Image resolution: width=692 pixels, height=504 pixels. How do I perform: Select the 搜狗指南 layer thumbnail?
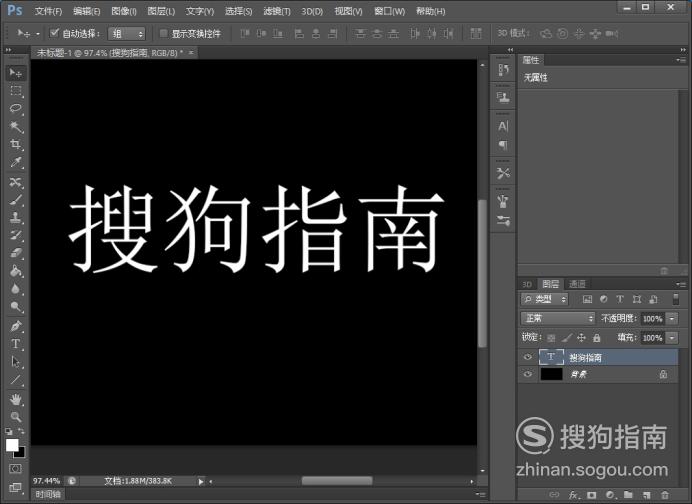[551, 357]
